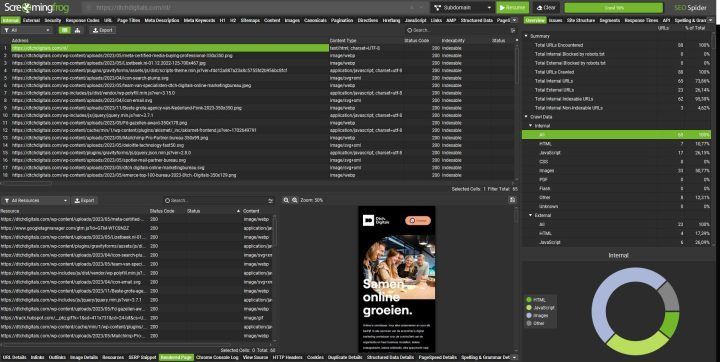Image resolution: width=720 pixels, height=362 pixels.
Task: Click the save screenshot icon in the rendered page pane
Action: pyautogui.click(x=512, y=200)
